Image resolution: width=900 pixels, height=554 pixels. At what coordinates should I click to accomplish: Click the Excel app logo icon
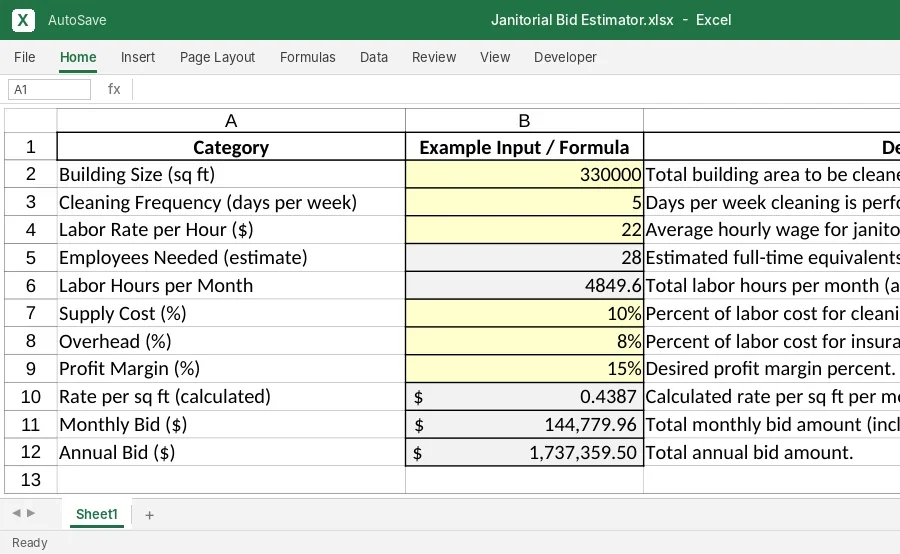coord(23,20)
